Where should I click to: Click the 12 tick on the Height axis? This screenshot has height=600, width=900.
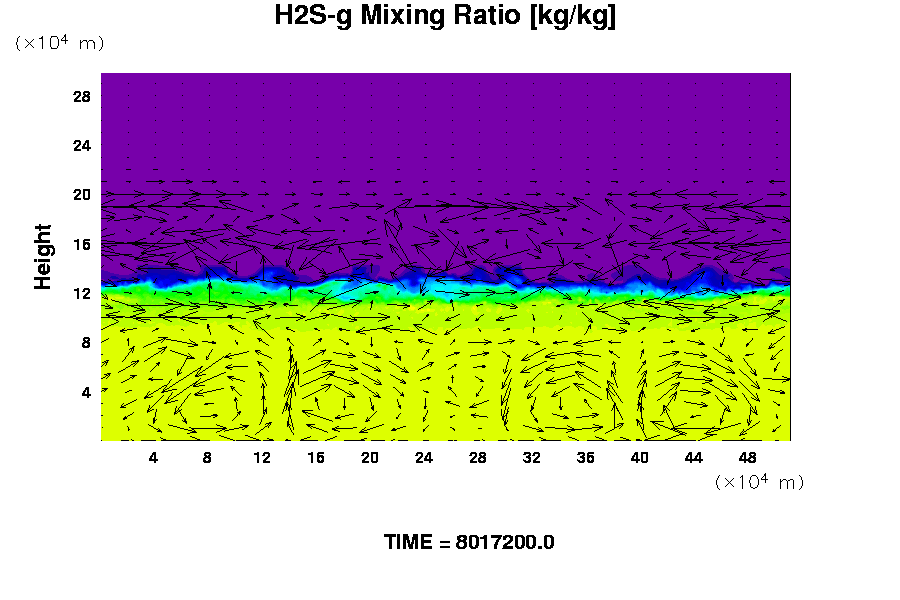[82, 293]
